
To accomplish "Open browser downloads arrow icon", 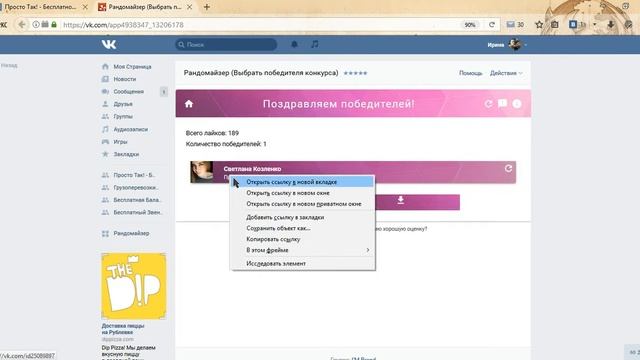I will tap(611, 25).
